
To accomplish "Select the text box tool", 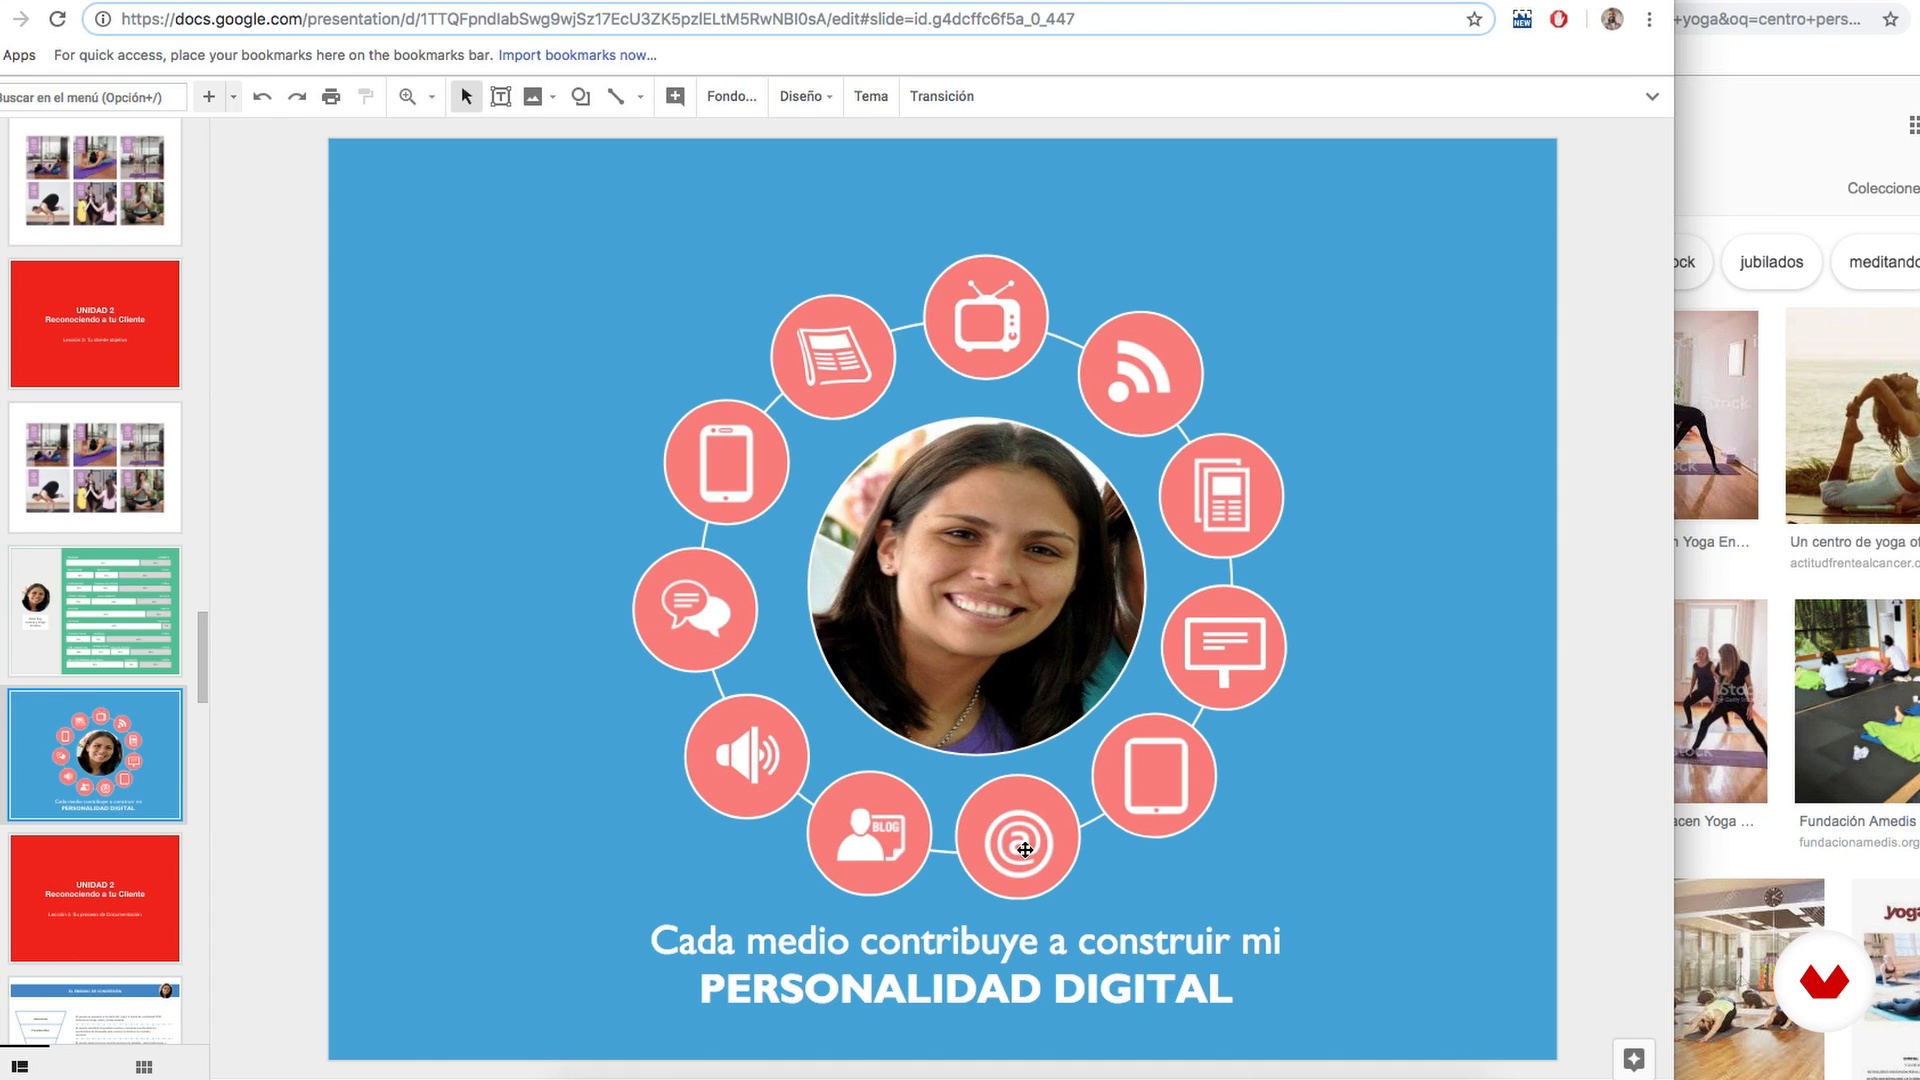I will click(501, 96).
